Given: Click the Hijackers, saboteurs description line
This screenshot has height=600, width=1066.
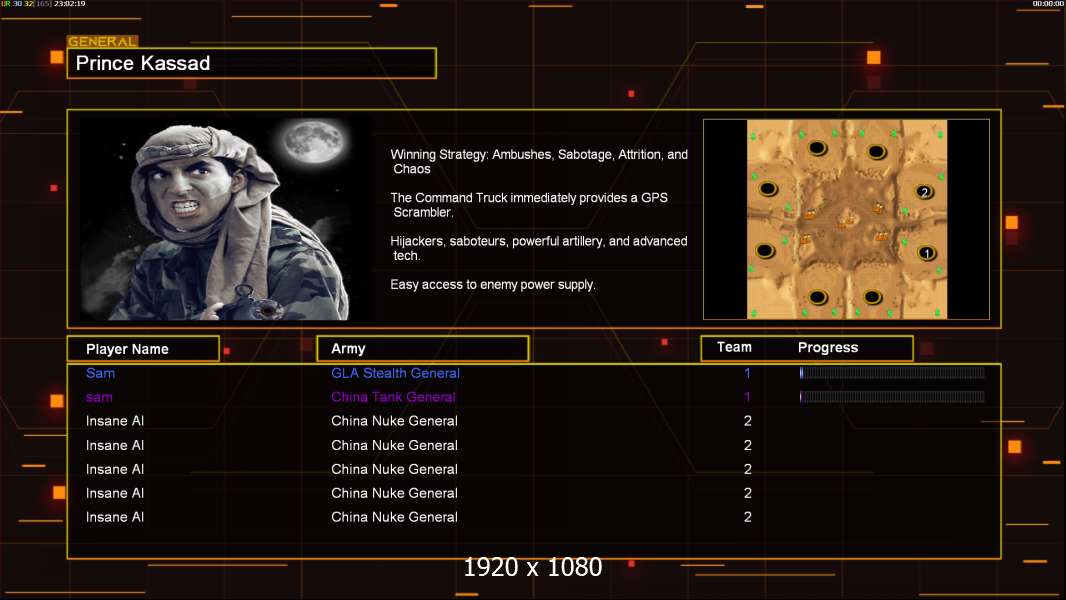Looking at the screenshot, I should [x=538, y=248].
